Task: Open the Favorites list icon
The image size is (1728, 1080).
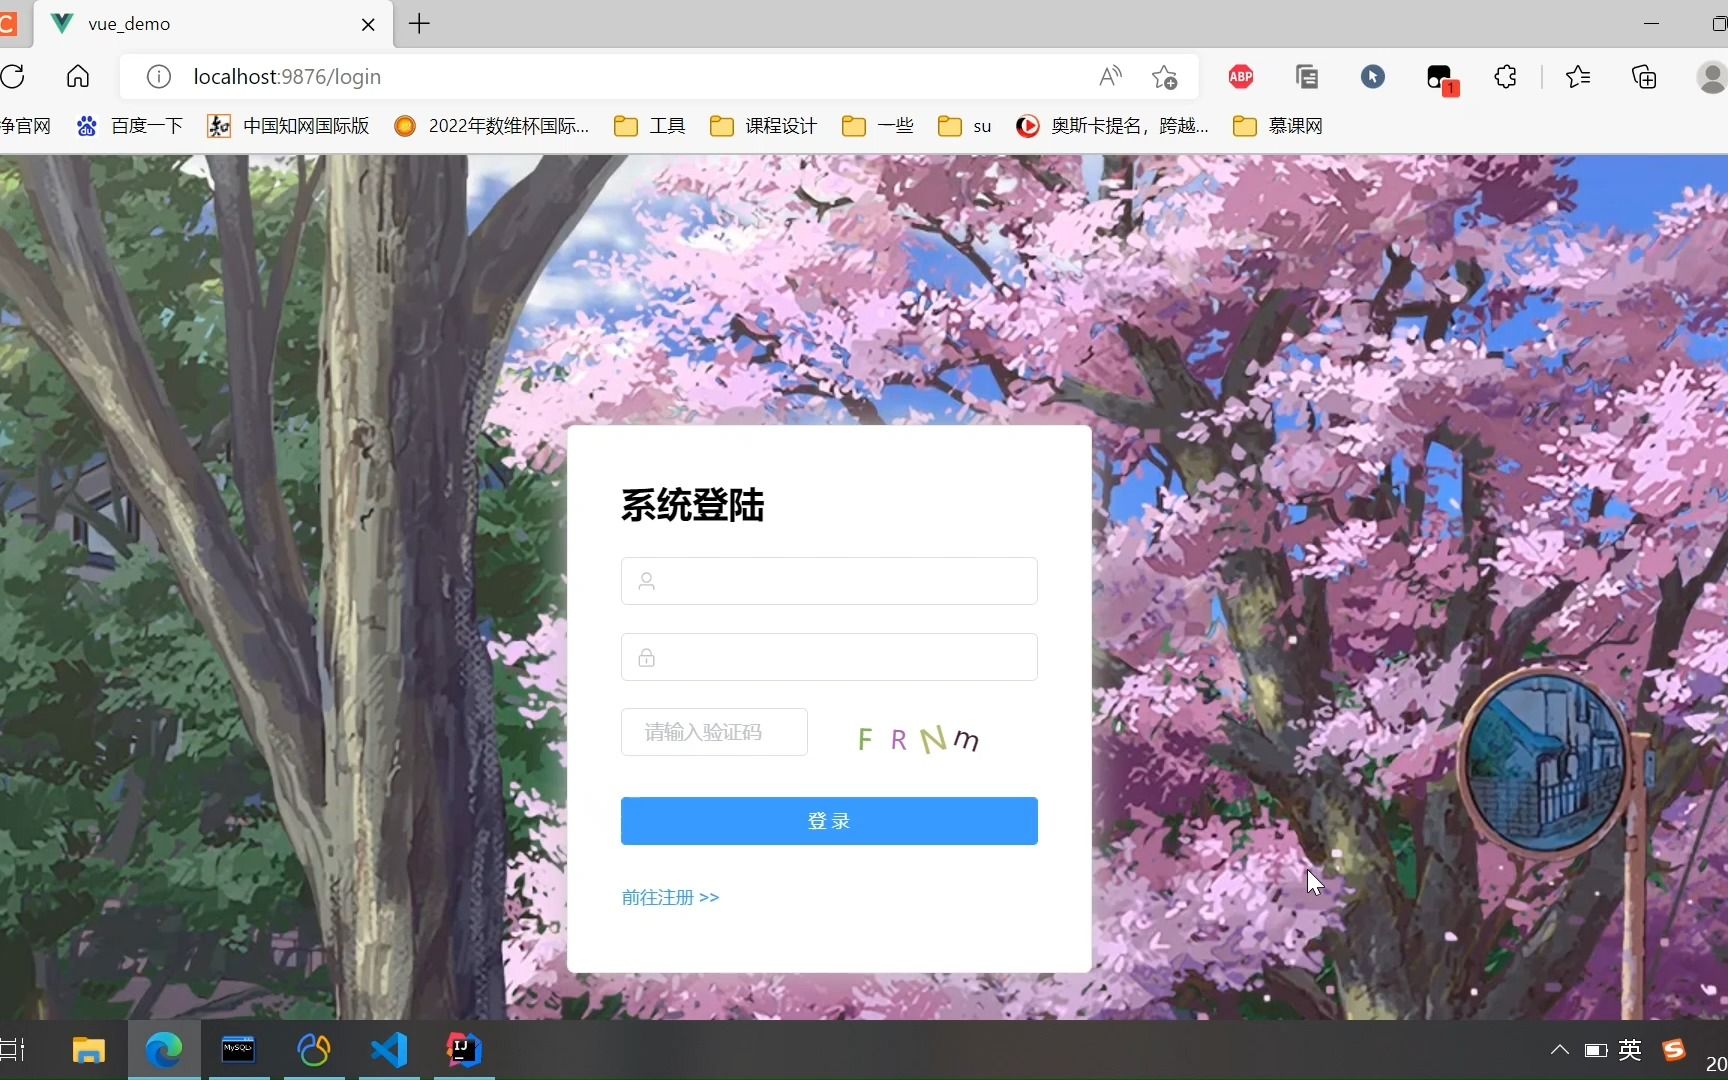Action: [1578, 77]
